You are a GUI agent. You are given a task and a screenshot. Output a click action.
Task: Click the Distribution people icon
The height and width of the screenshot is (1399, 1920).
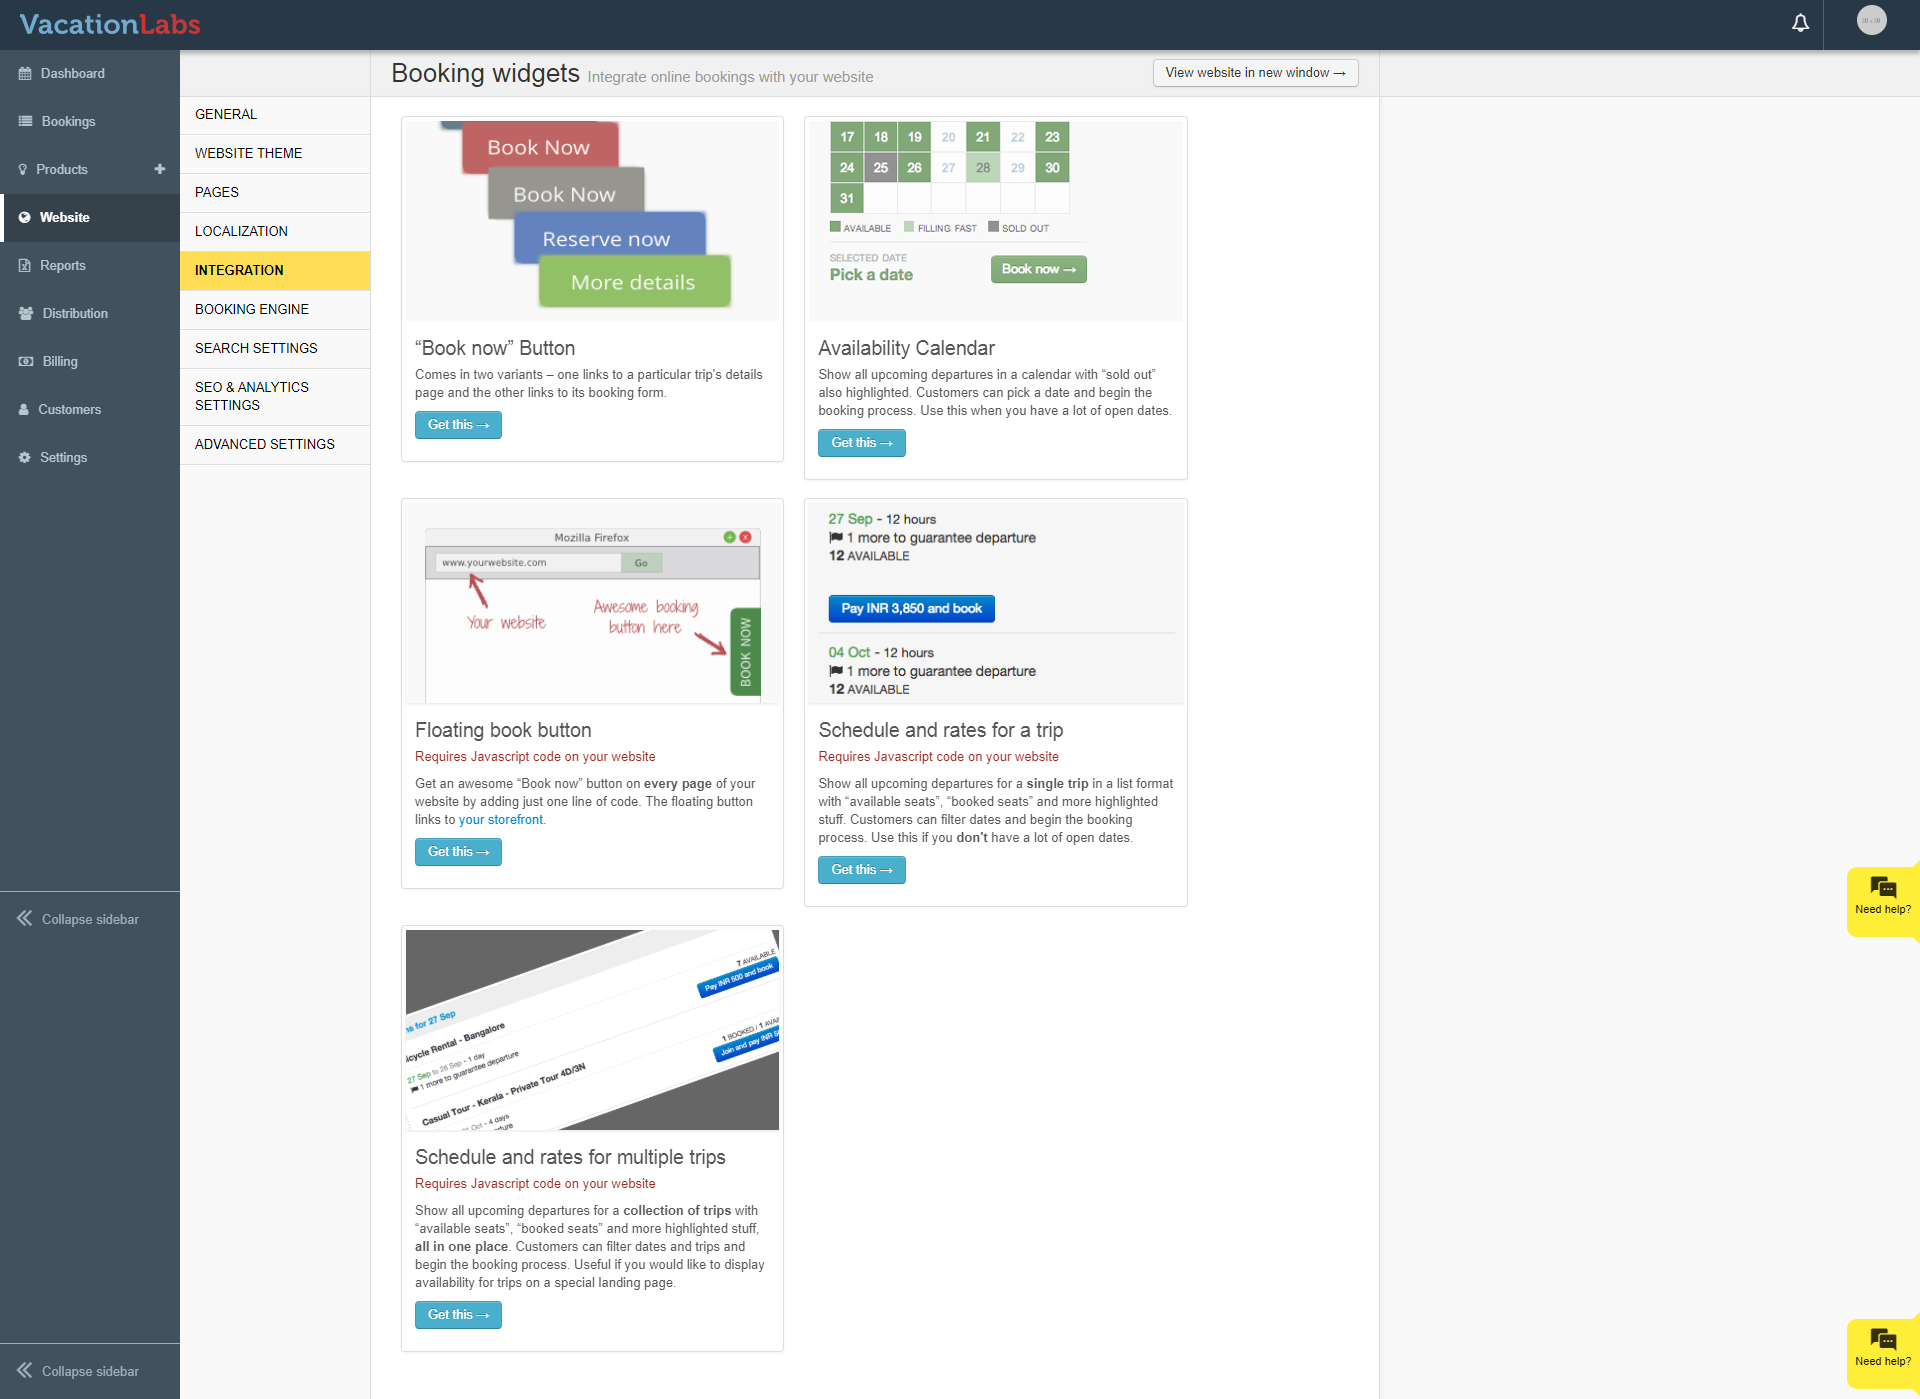[25, 314]
